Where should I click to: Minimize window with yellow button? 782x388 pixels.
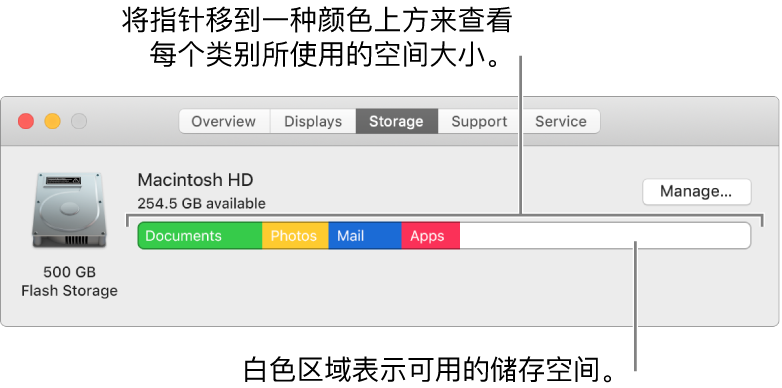pyautogui.click(x=52, y=121)
